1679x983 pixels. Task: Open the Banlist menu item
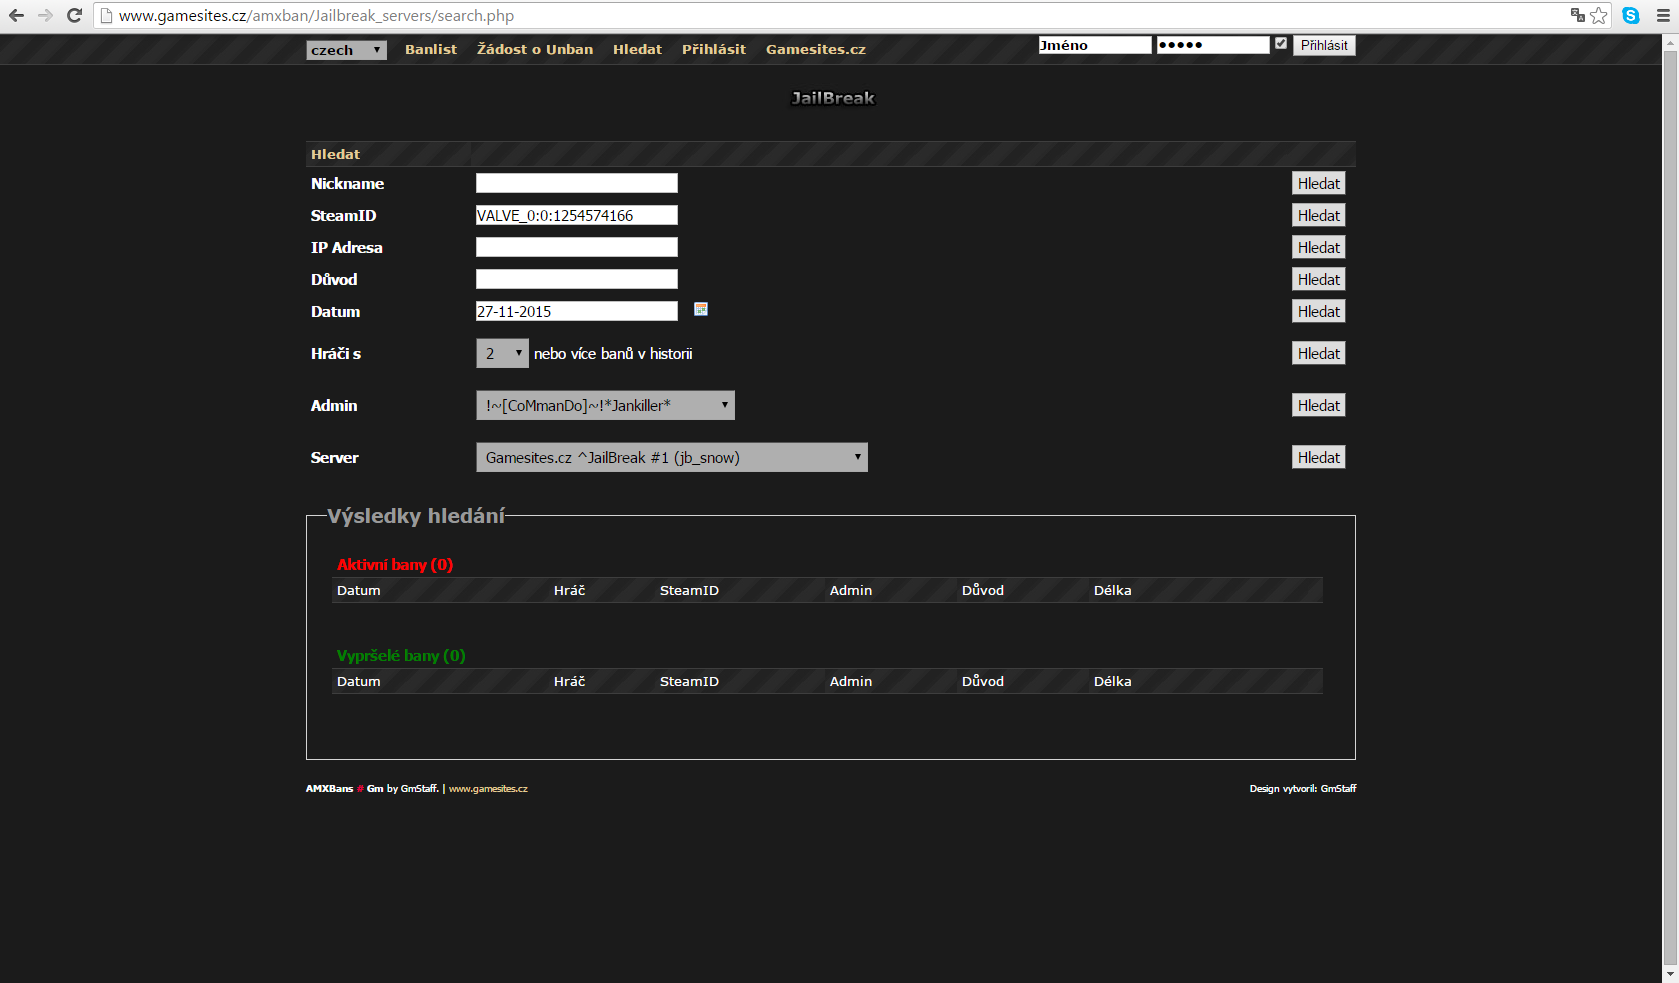(x=430, y=49)
